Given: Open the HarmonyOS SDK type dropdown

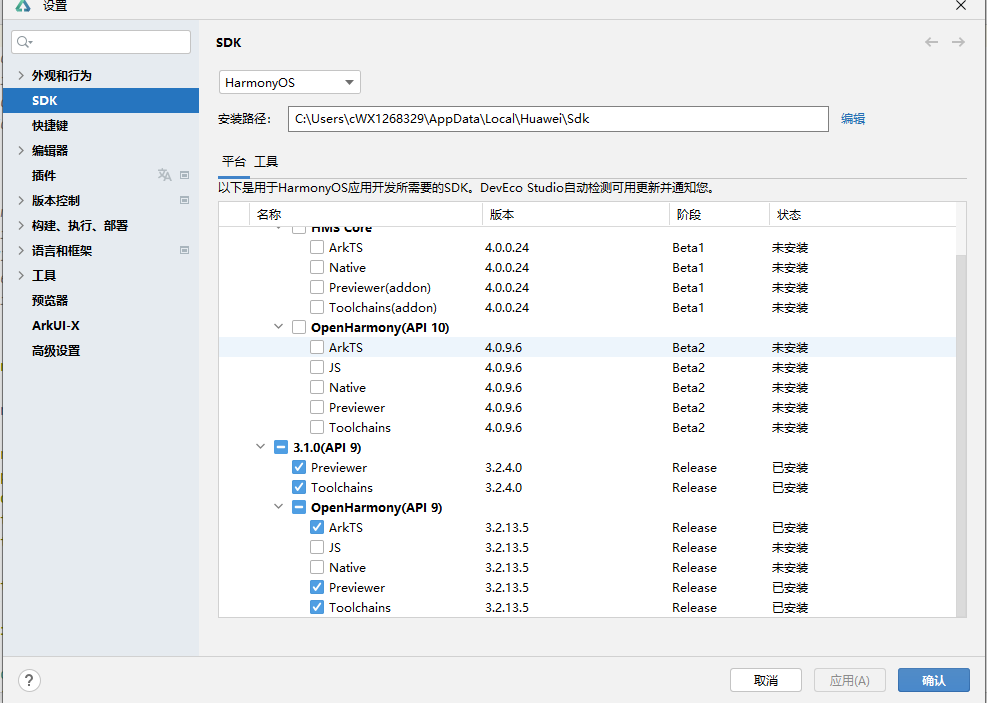Looking at the screenshot, I should (x=290, y=82).
